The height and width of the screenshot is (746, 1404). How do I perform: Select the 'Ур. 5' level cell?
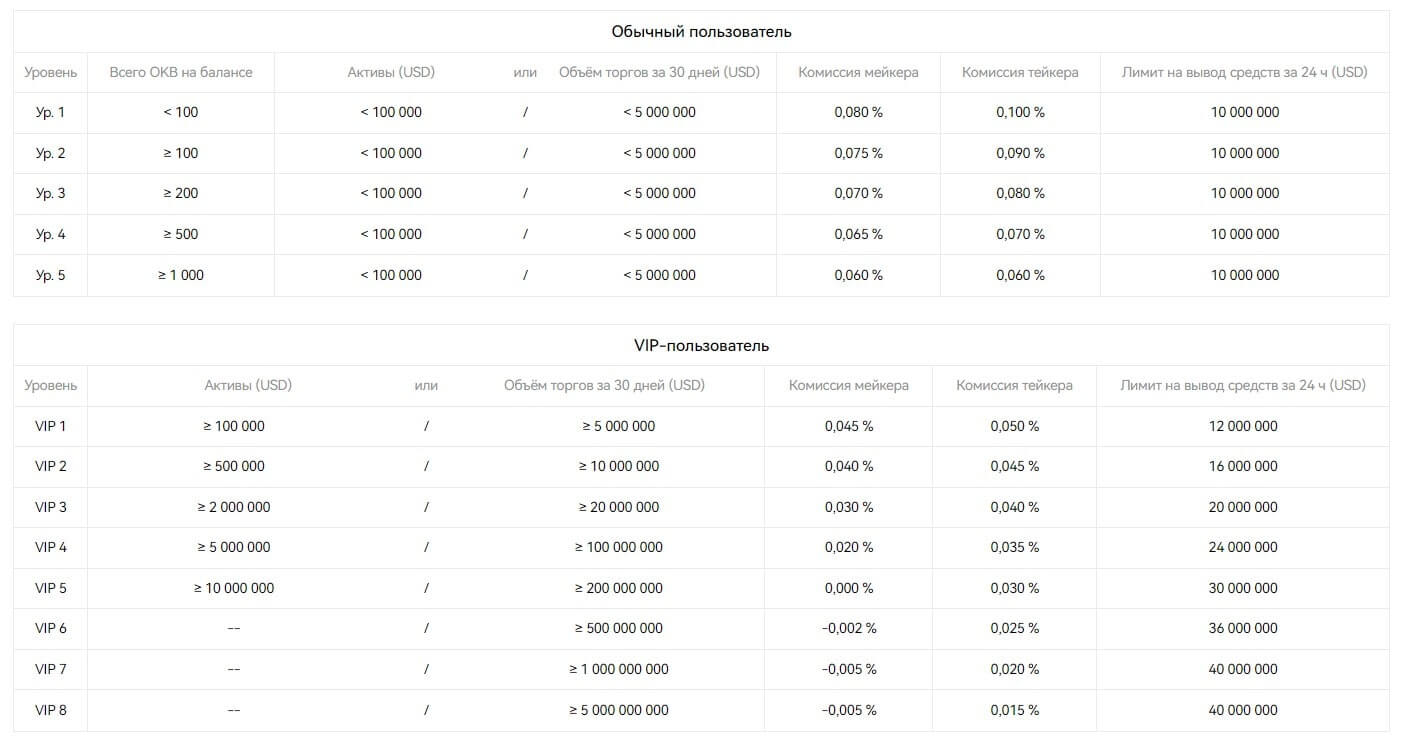coord(50,275)
